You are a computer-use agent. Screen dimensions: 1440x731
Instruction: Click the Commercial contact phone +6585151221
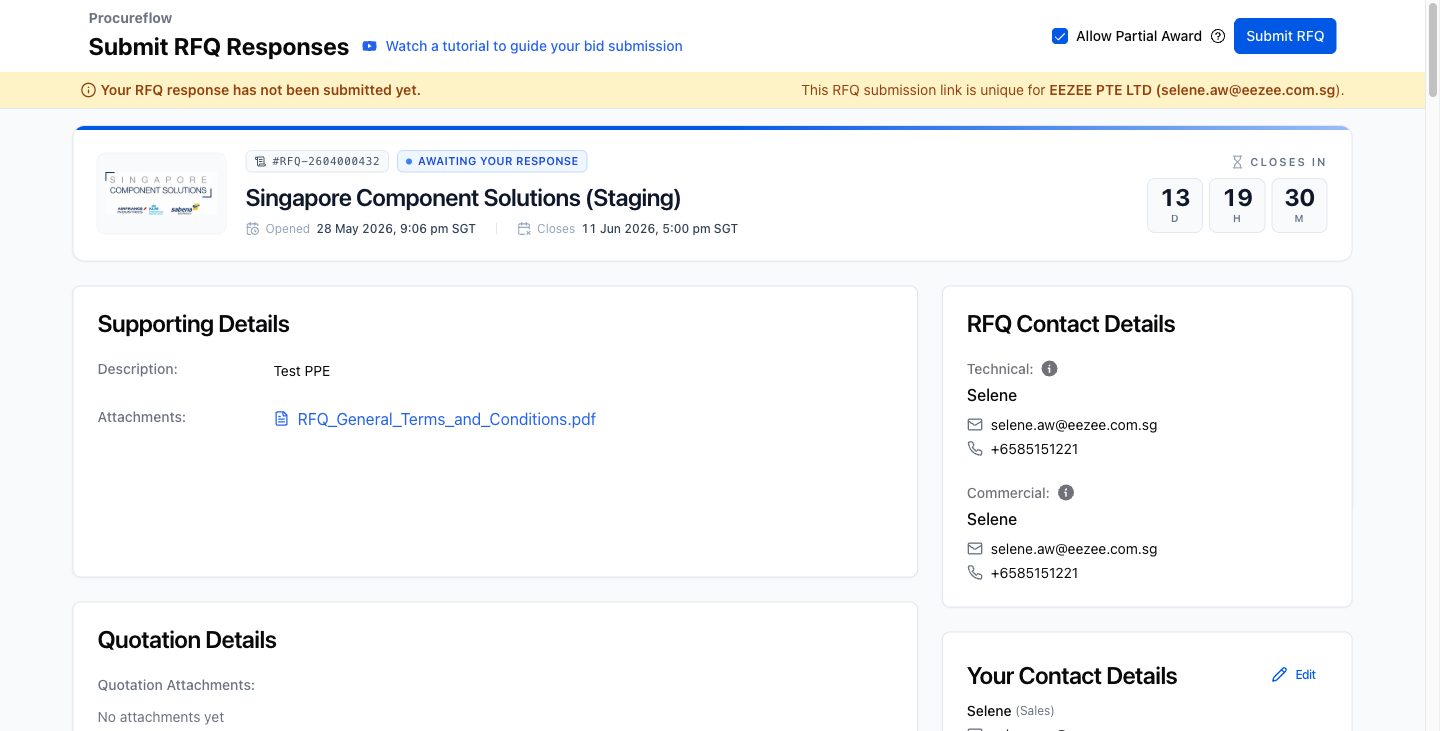1034,573
